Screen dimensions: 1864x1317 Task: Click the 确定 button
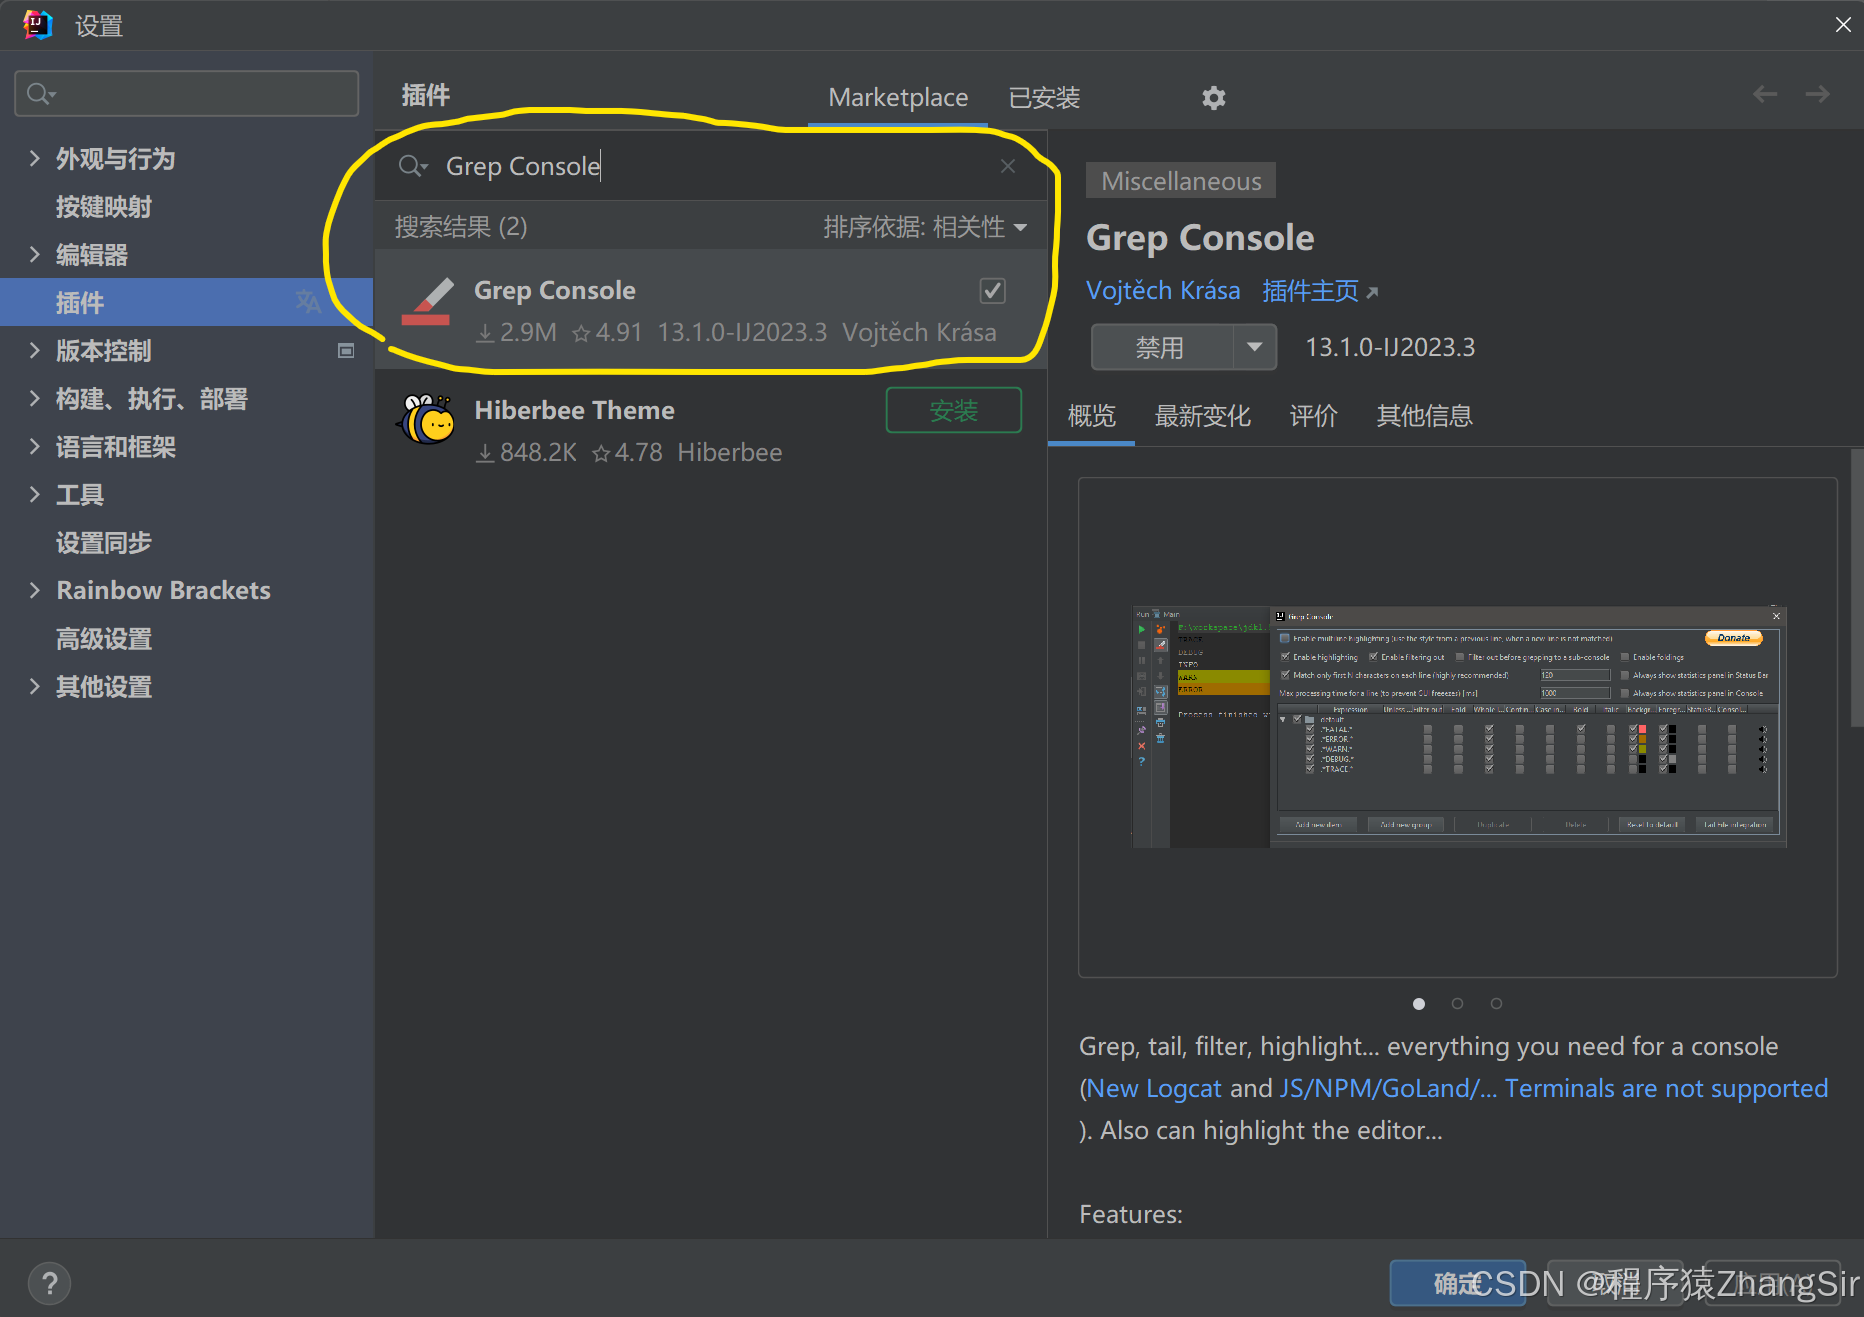(x=1457, y=1283)
